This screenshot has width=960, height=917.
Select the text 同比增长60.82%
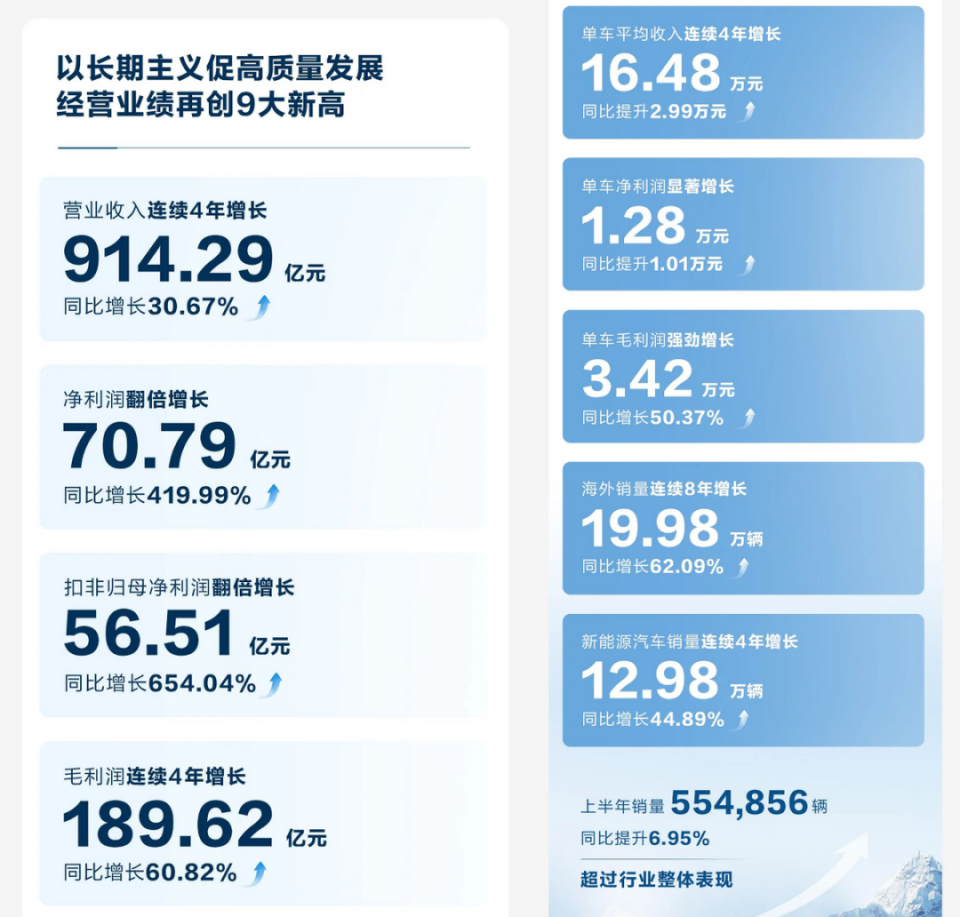tap(150, 873)
